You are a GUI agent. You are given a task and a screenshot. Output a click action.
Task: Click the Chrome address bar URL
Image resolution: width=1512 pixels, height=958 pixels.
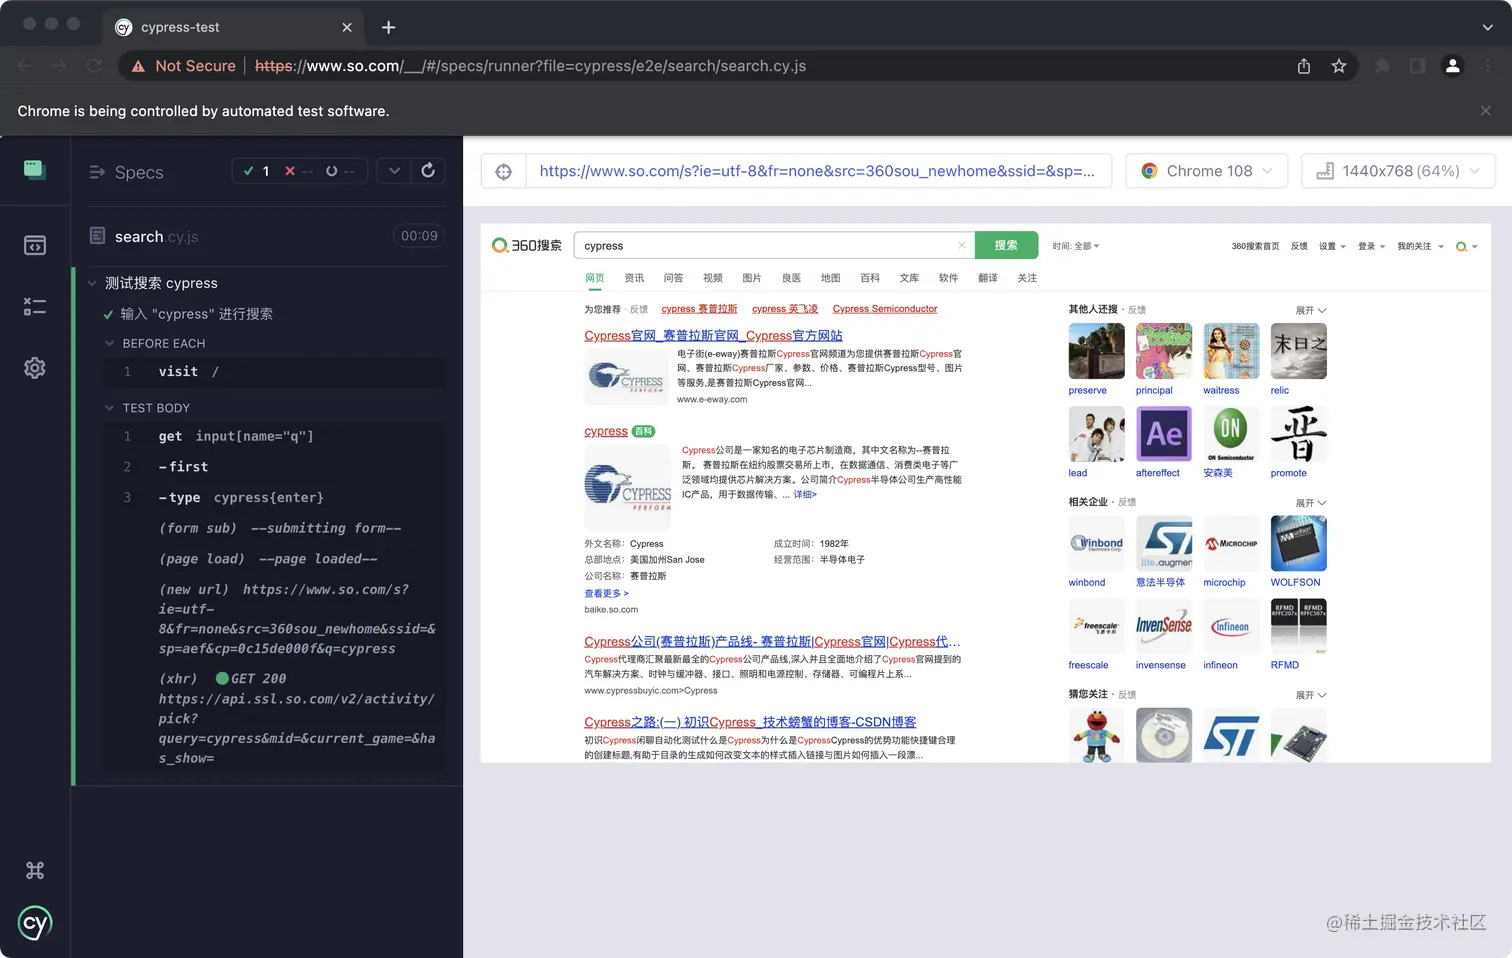click(530, 66)
